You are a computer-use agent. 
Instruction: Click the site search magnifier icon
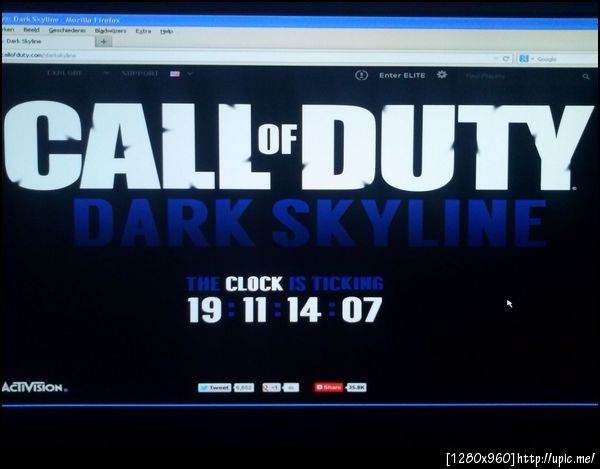tap(585, 77)
